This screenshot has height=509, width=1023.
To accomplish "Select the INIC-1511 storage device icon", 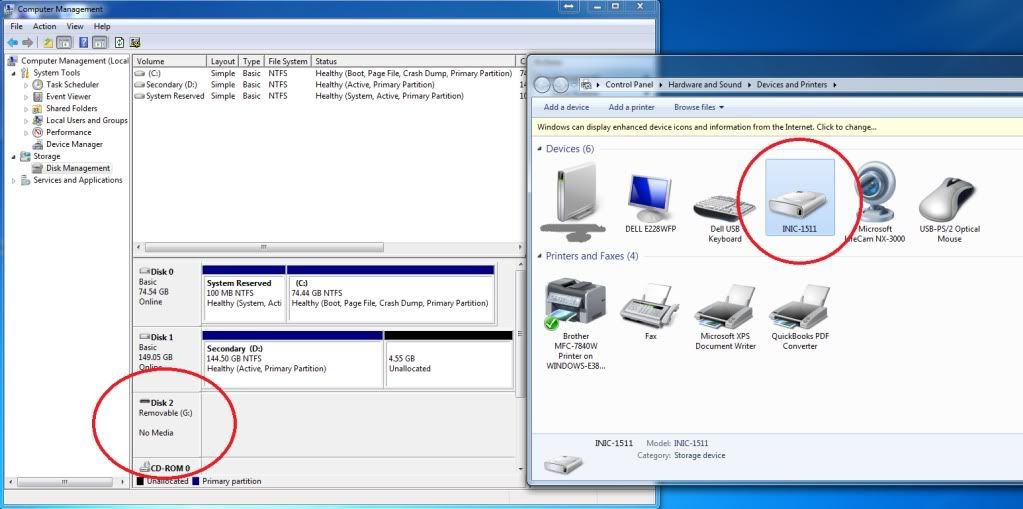I will pyautogui.click(x=799, y=203).
